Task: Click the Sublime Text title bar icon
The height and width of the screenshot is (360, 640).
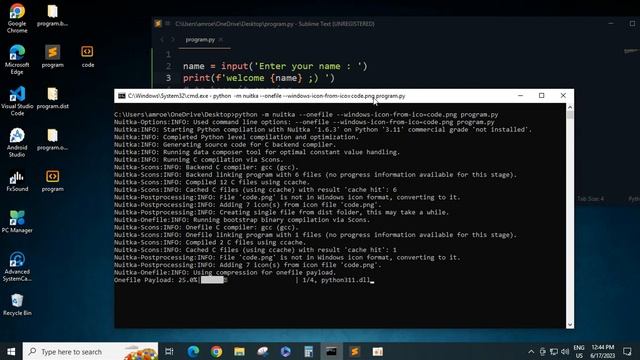Action: pos(158,24)
